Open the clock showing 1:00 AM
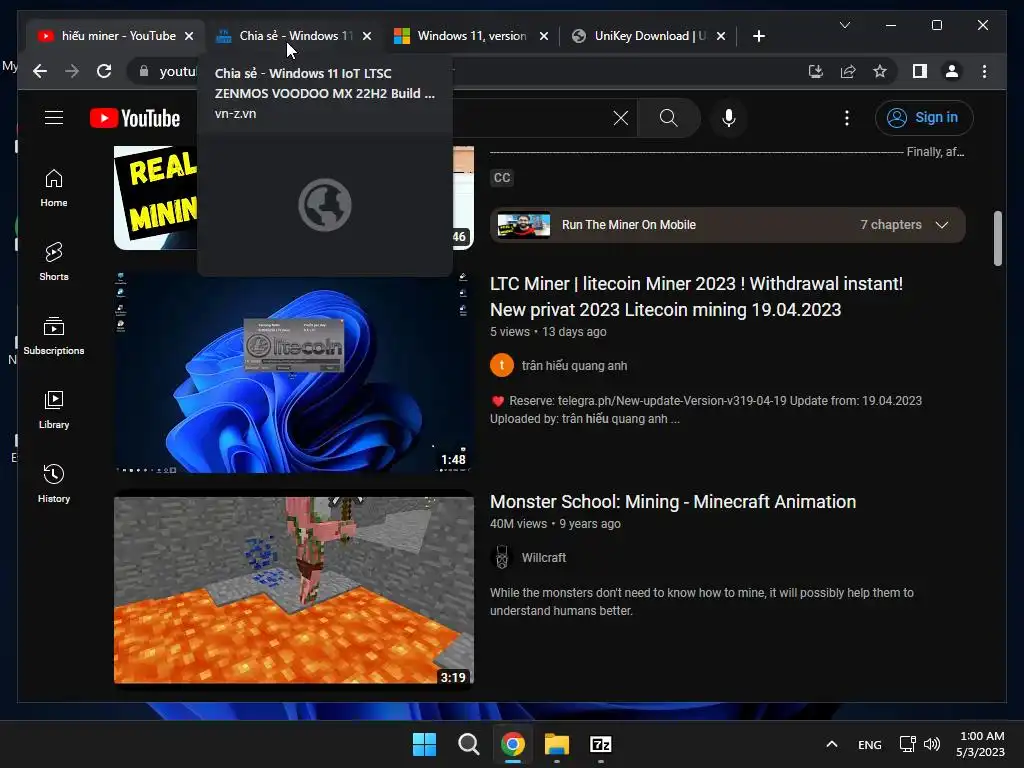This screenshot has height=768, width=1024. click(x=980, y=744)
